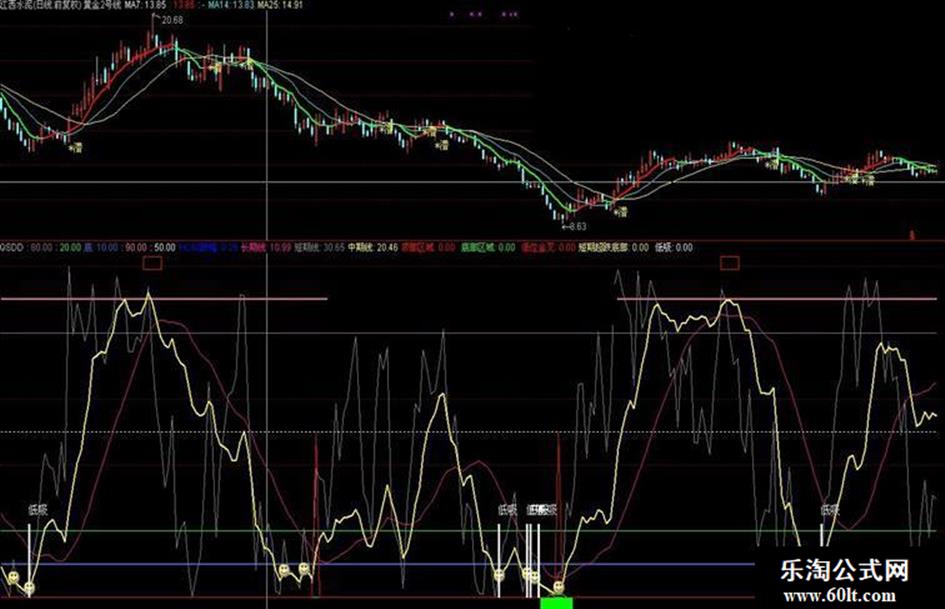Click the green bar at the chart bottom

click(556, 603)
